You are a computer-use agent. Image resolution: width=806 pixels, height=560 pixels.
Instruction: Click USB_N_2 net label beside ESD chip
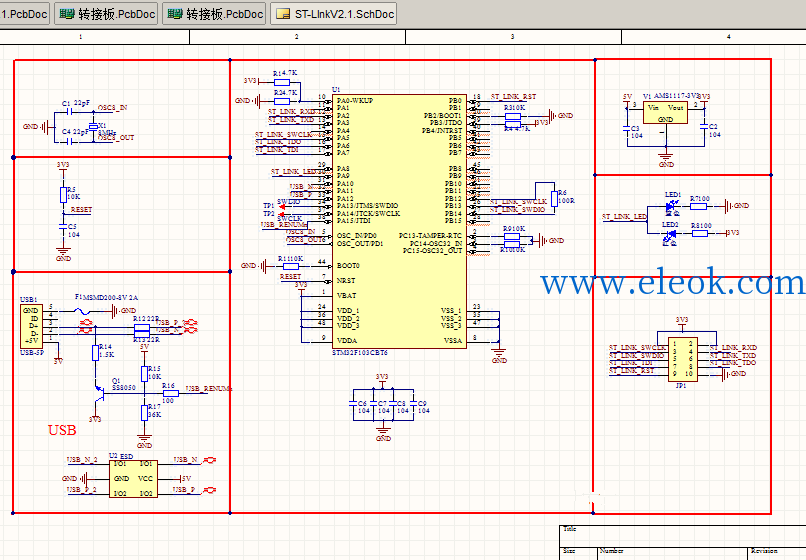[x=82, y=460]
